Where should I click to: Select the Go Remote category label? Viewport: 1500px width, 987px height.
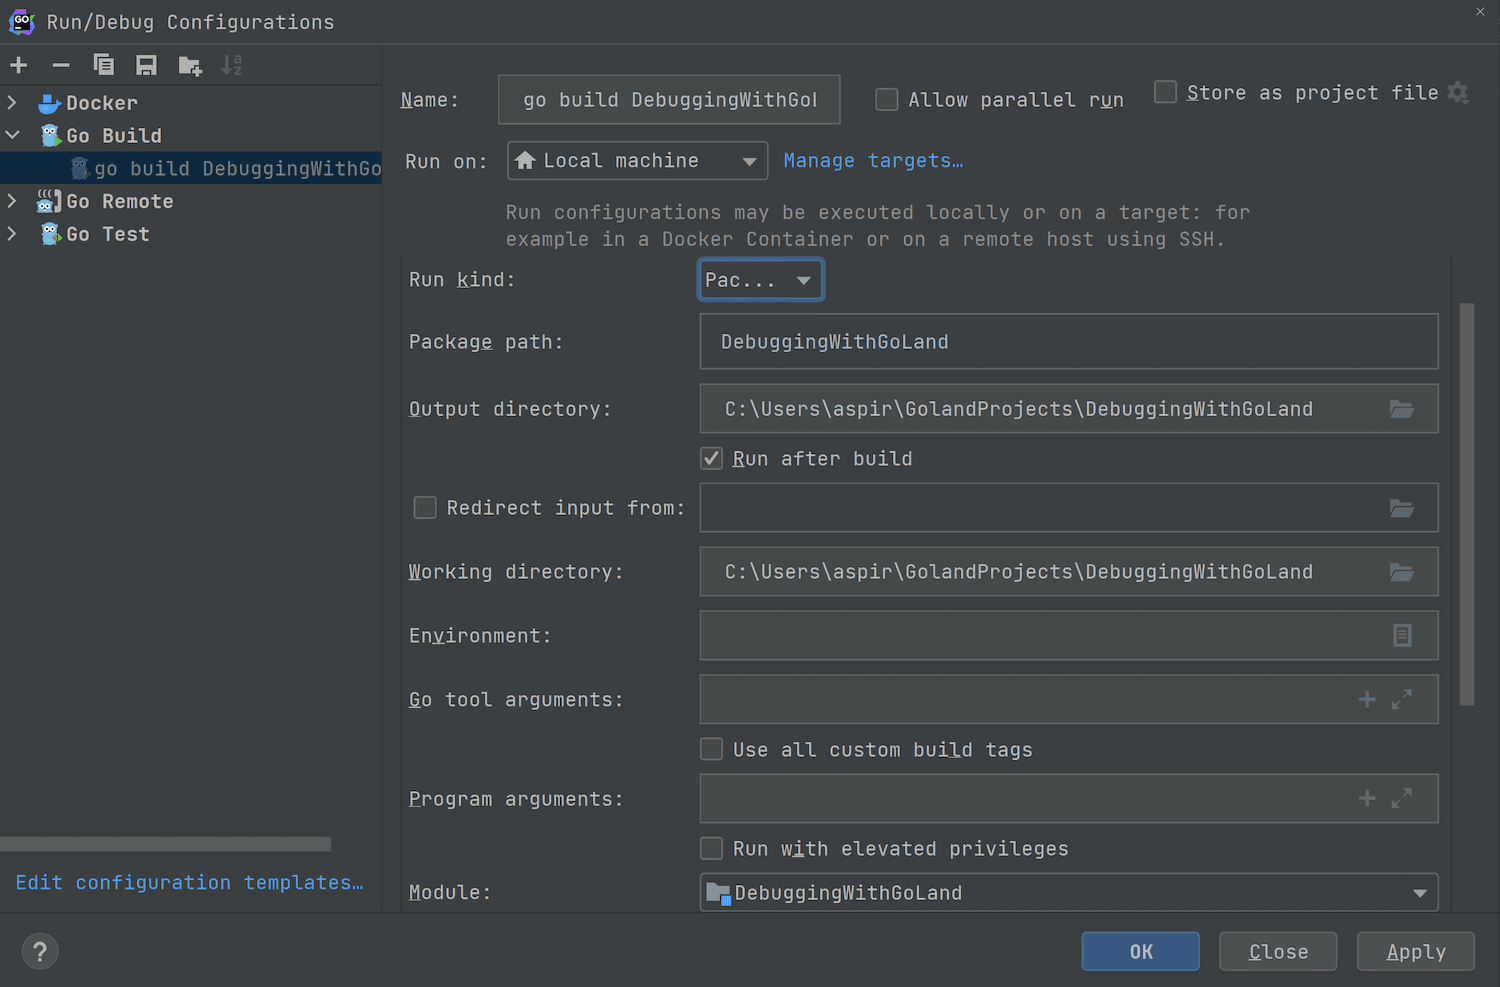tap(120, 201)
